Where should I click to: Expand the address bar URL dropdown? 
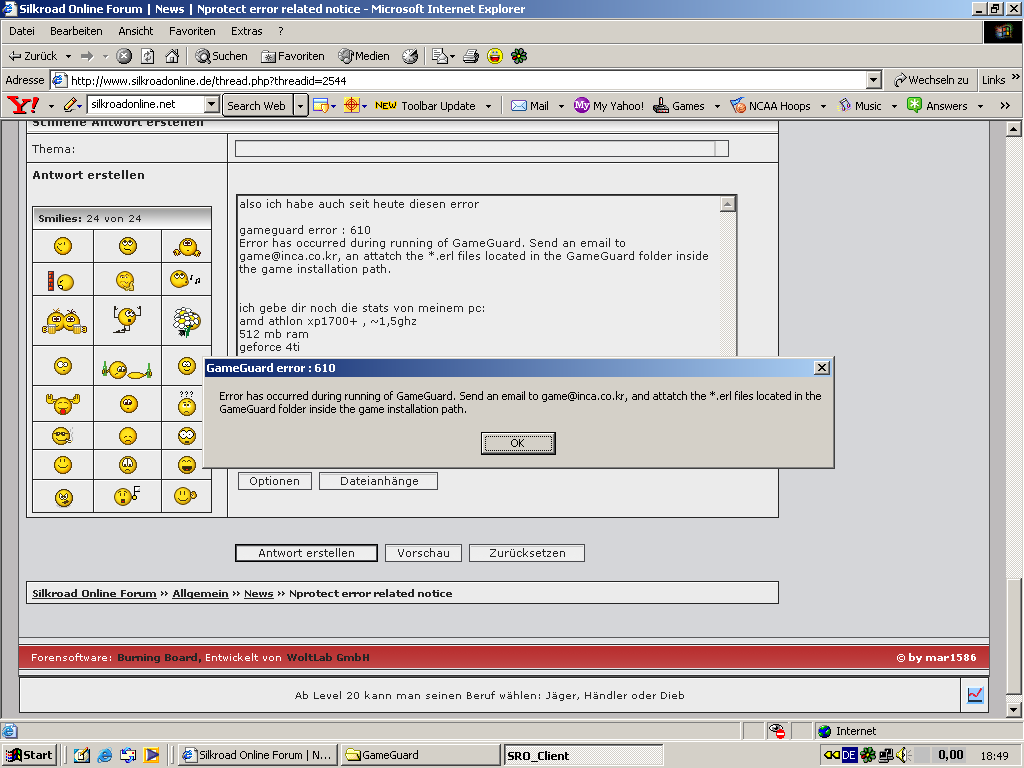tap(873, 80)
